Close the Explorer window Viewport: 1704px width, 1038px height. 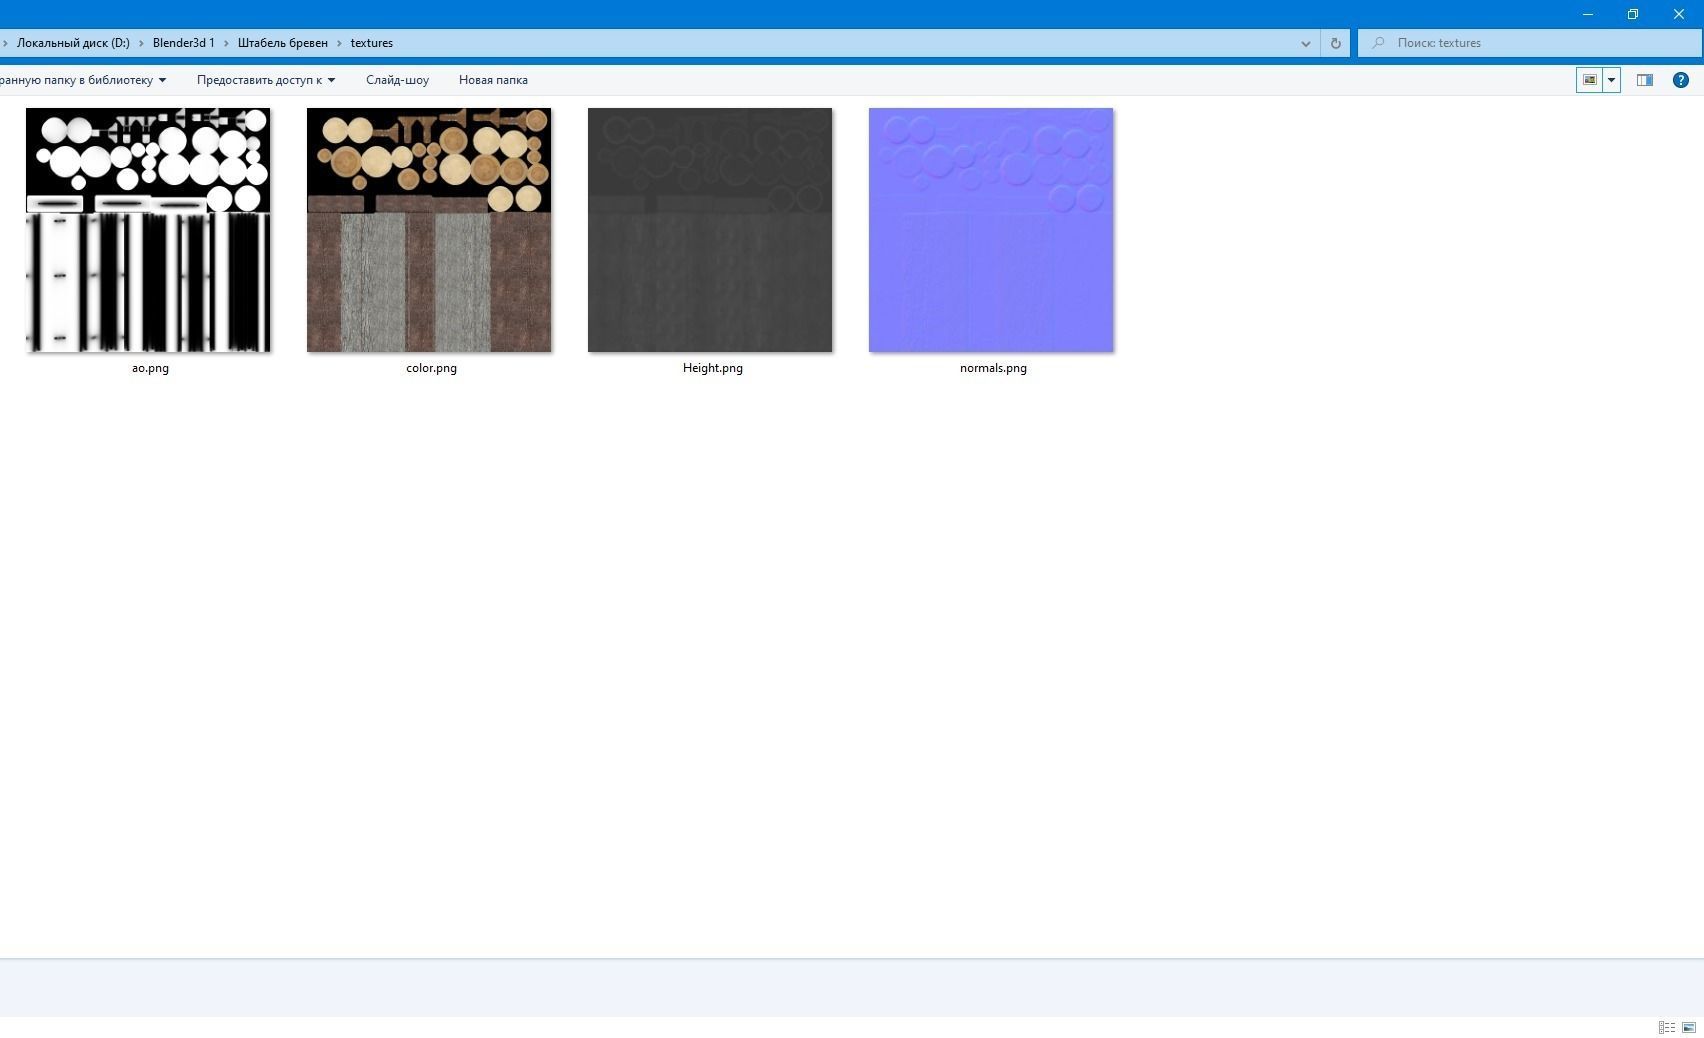pyautogui.click(x=1679, y=14)
